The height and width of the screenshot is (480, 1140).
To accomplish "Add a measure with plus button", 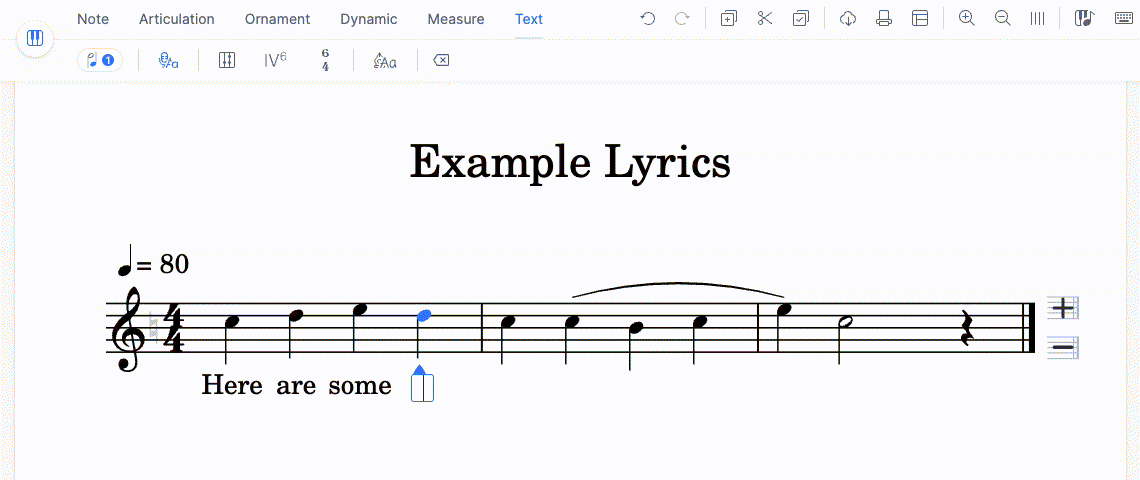I will (1063, 308).
